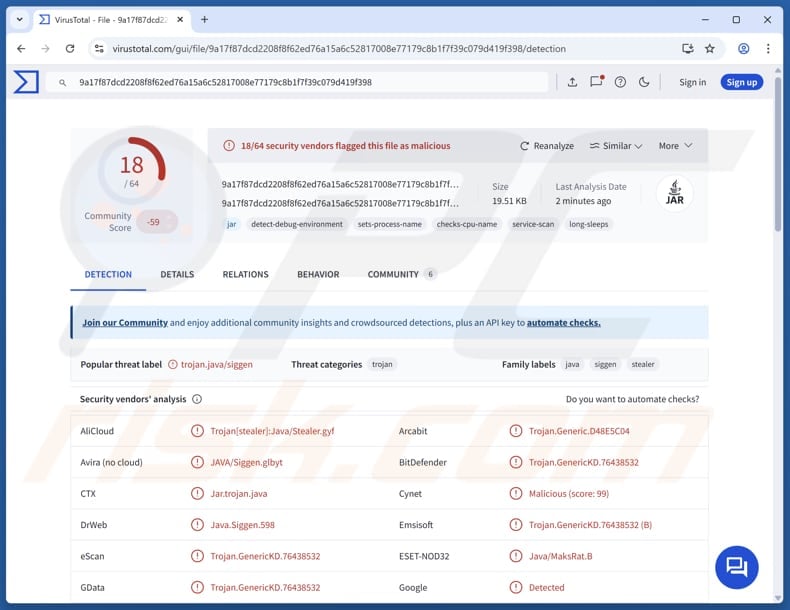This screenshot has width=790, height=610.
Task: Click the warning icon for DrWeb detection
Action: [197, 525]
